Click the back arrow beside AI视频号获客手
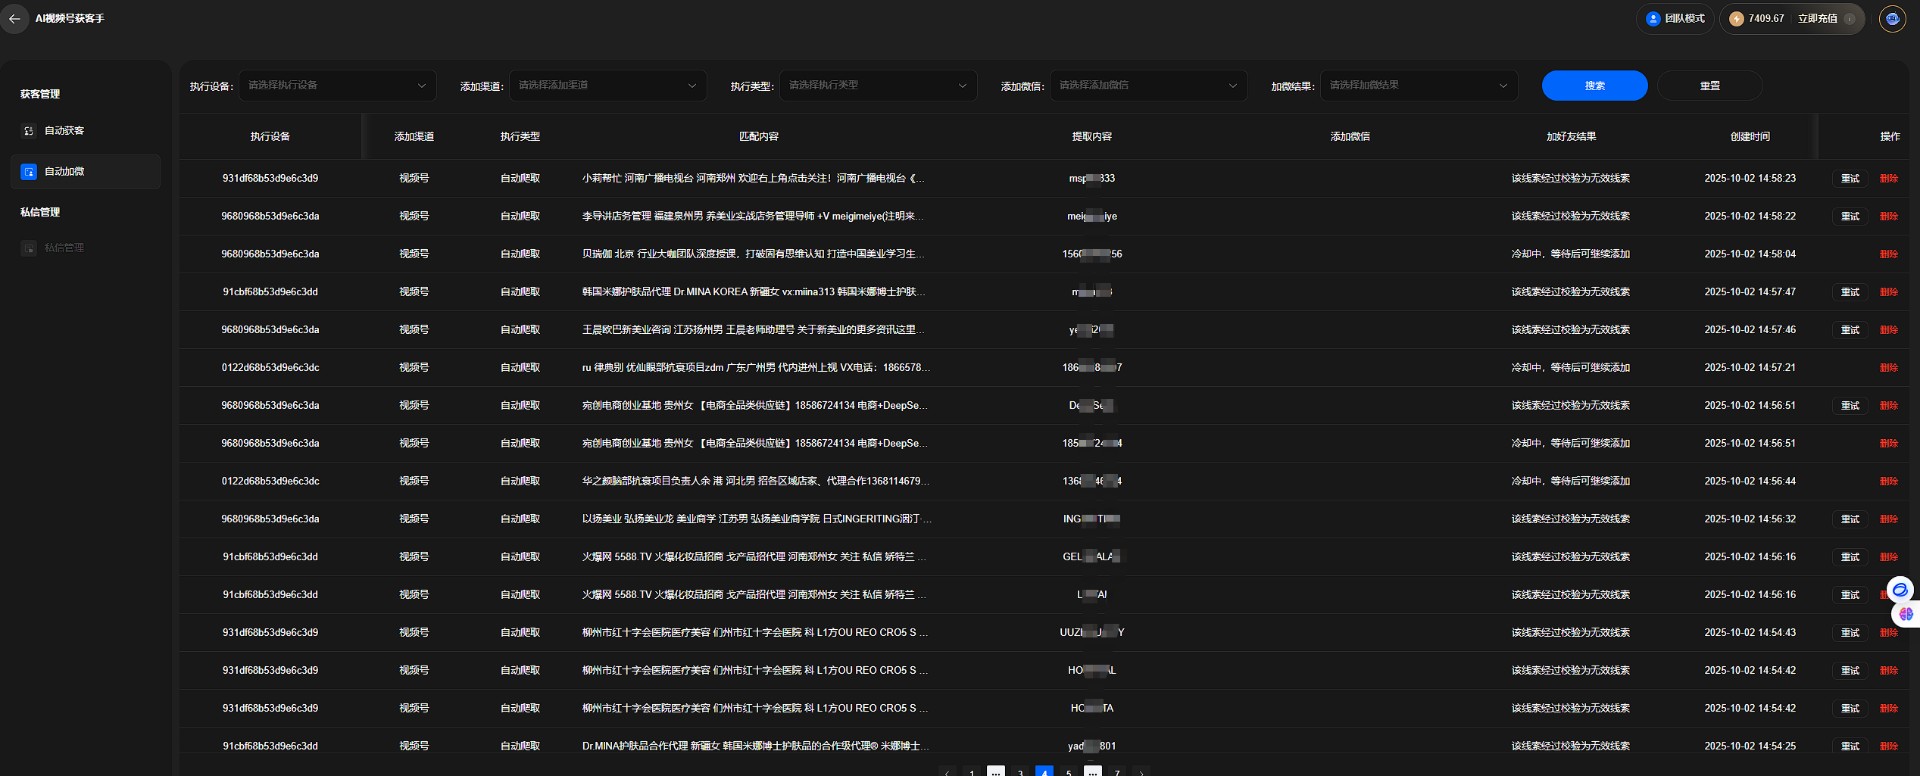This screenshot has width=1920, height=776. coord(15,19)
